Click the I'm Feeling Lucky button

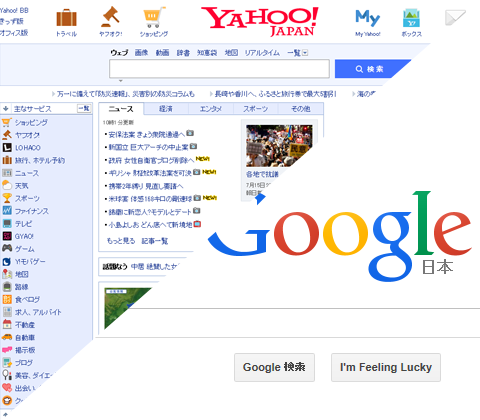(386, 367)
